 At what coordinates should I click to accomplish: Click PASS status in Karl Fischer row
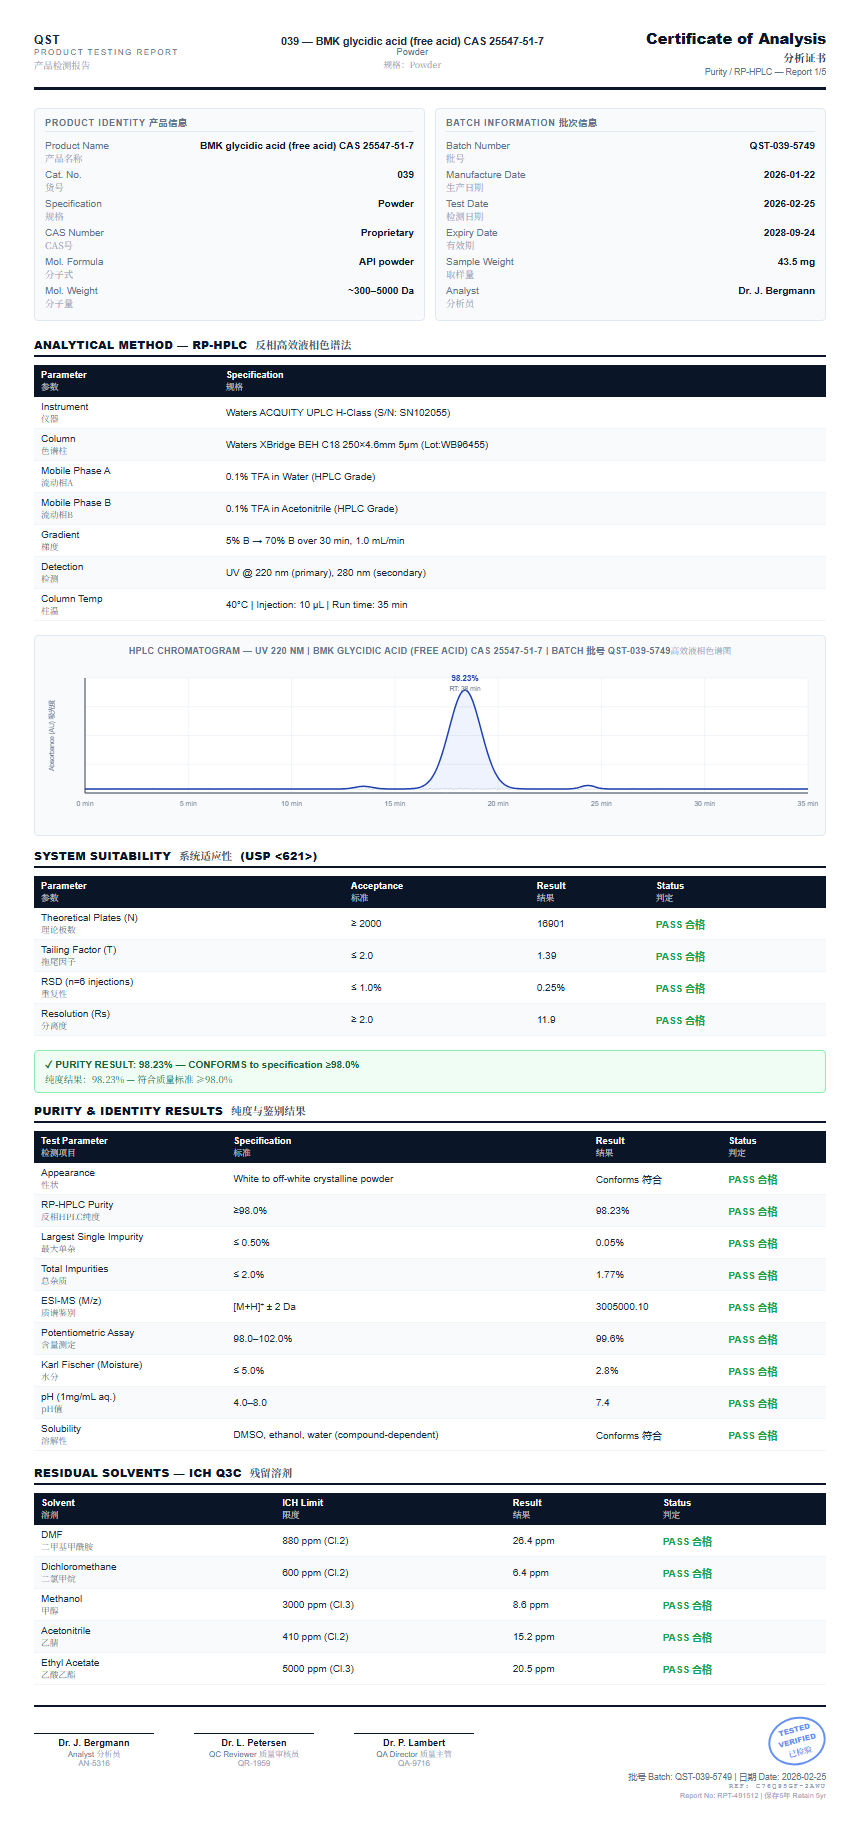point(753,1372)
